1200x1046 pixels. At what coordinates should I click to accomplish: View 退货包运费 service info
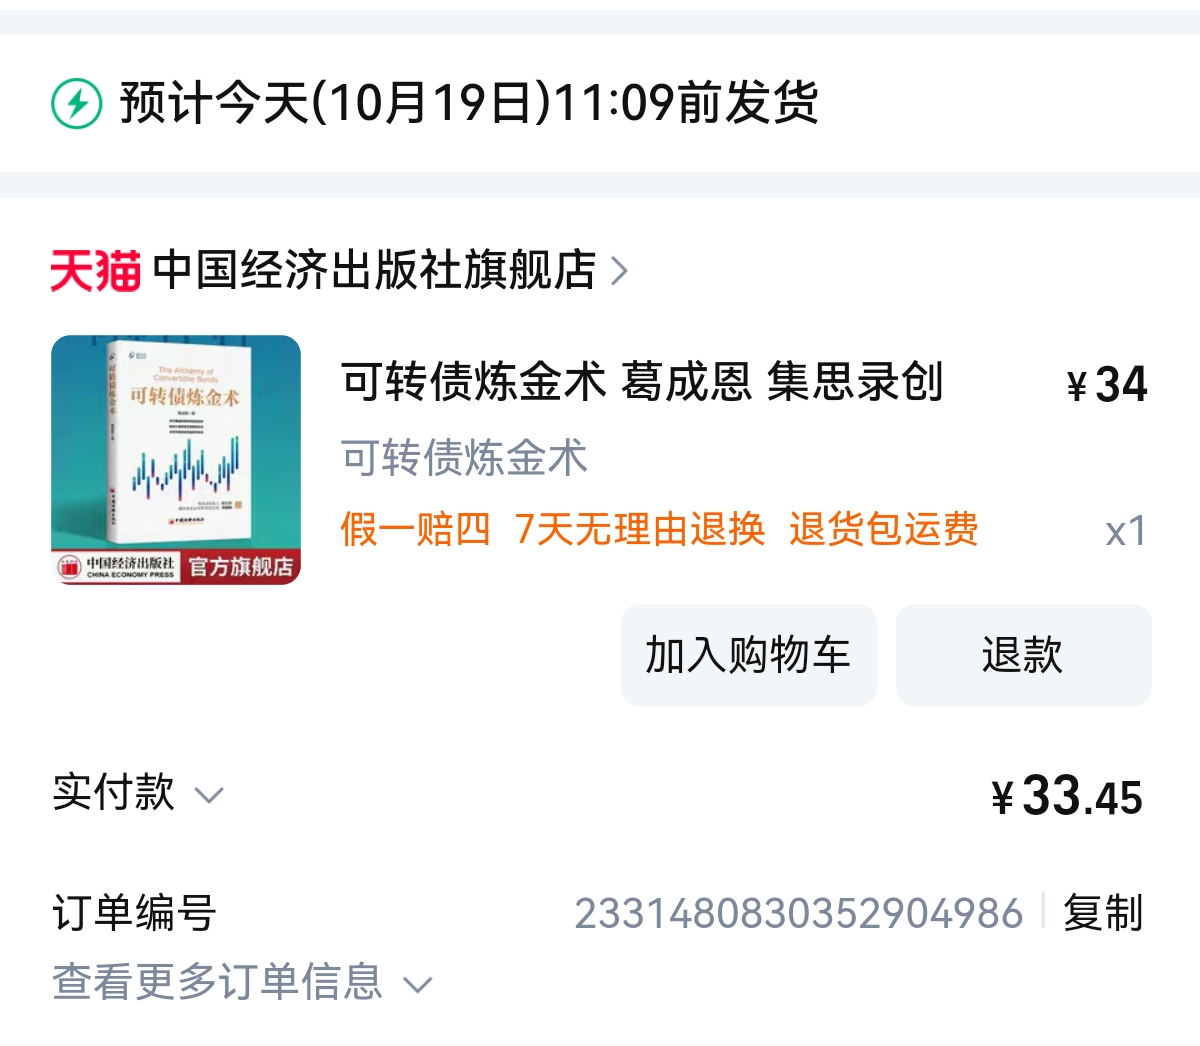pyautogui.click(x=884, y=529)
